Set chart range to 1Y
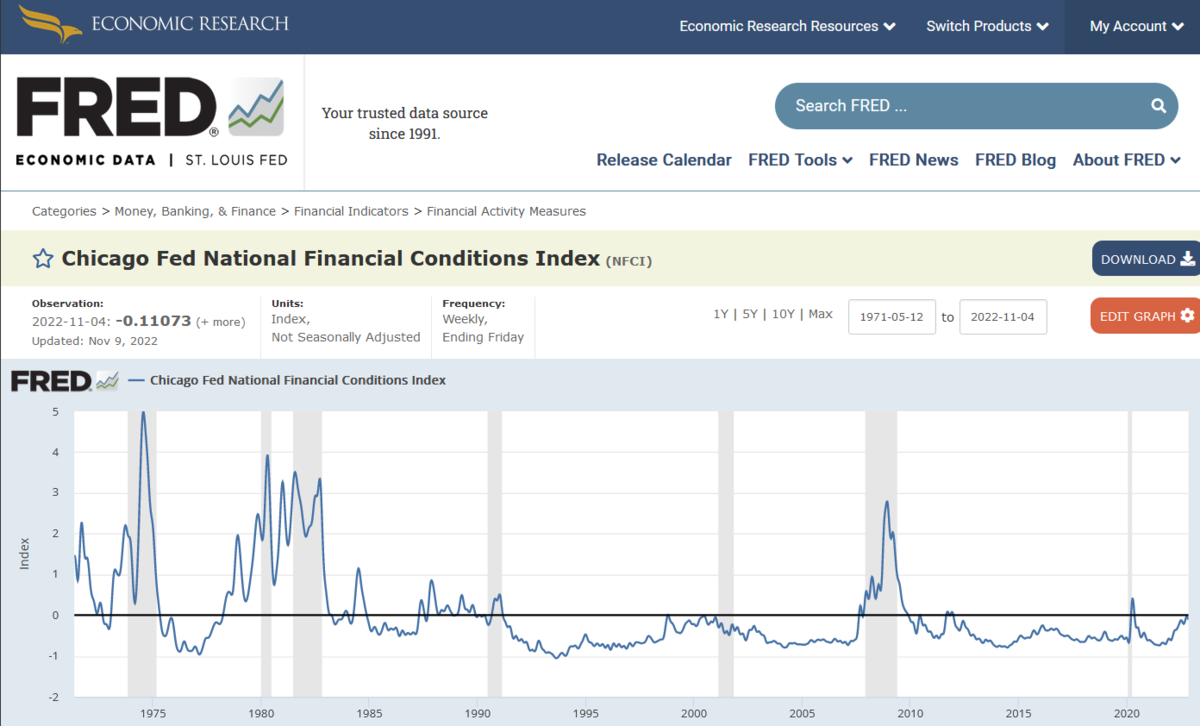 (720, 314)
